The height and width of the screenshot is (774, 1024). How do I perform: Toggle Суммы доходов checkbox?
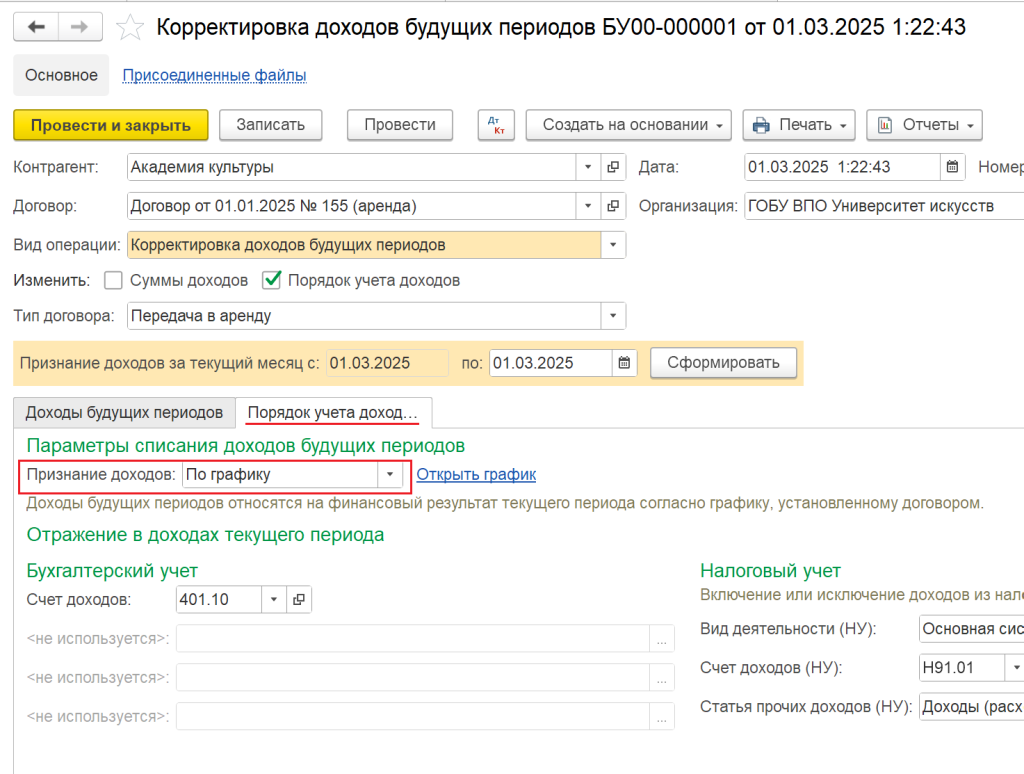tap(113, 281)
